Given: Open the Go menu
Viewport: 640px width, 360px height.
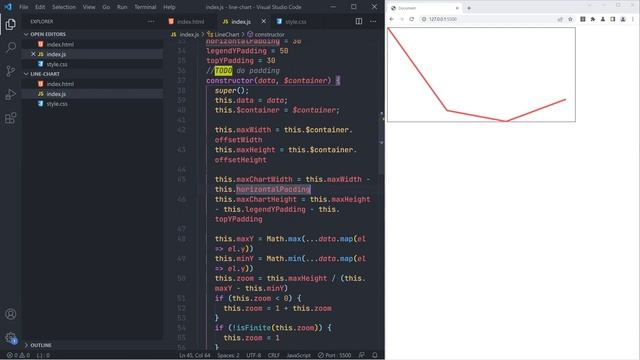Looking at the screenshot, I should coord(106,7).
